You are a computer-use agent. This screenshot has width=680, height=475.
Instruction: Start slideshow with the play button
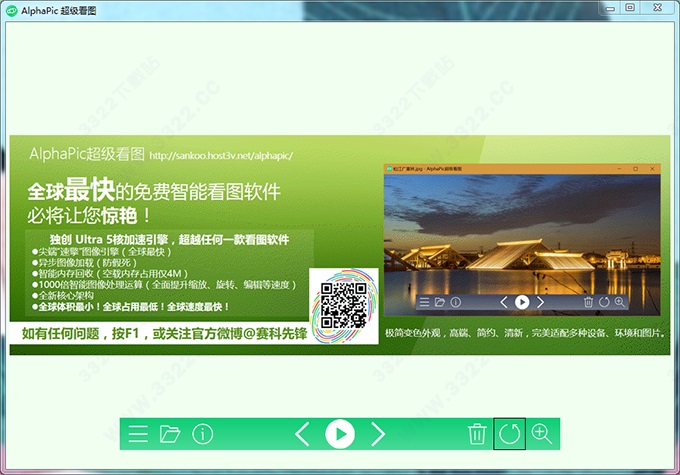coord(340,434)
